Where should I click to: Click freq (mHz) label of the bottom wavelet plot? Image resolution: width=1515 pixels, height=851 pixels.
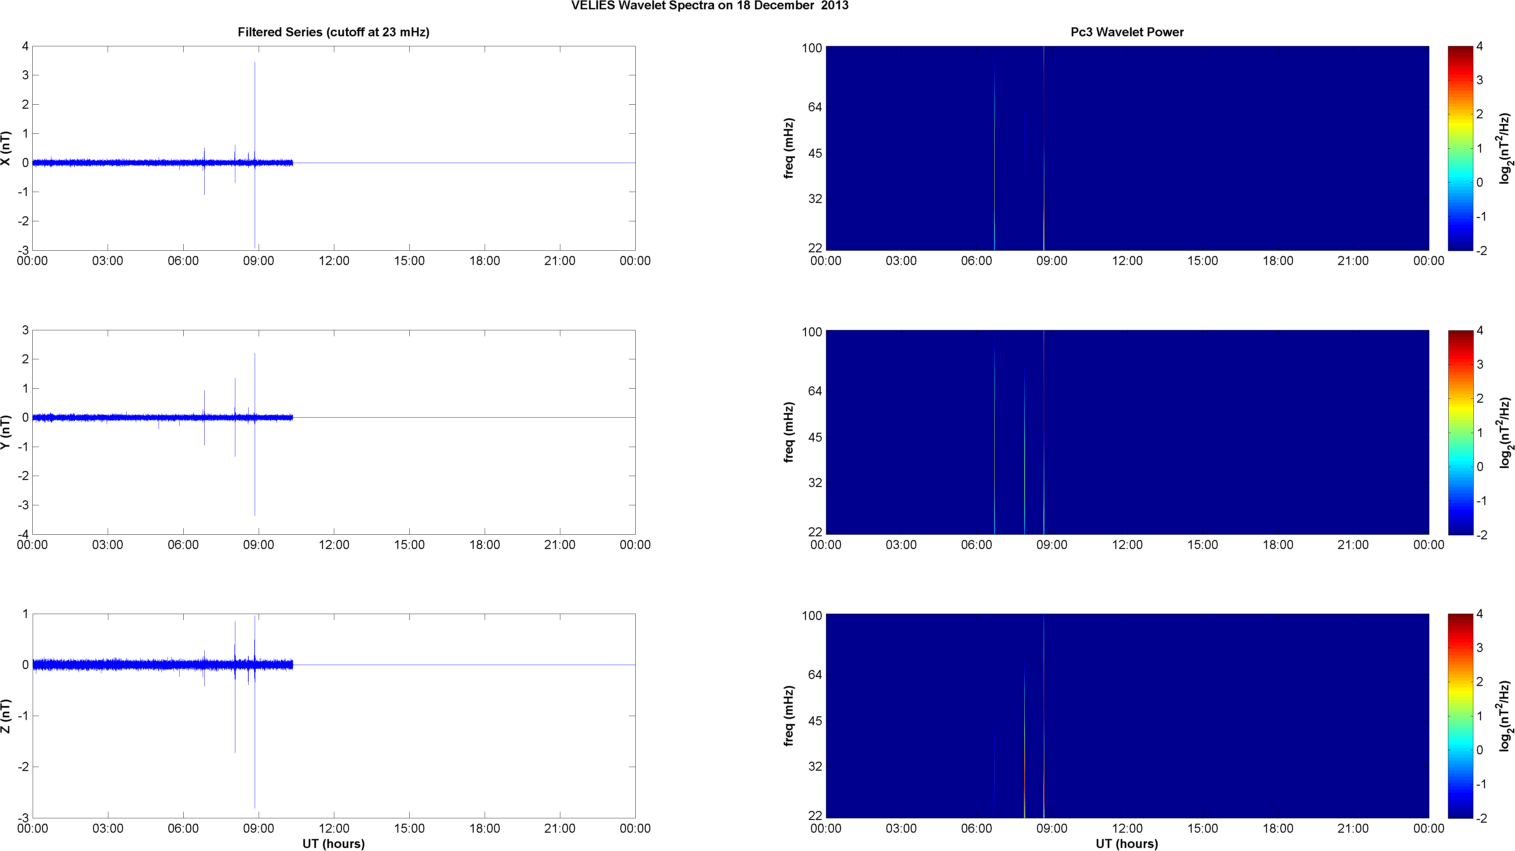(789, 716)
